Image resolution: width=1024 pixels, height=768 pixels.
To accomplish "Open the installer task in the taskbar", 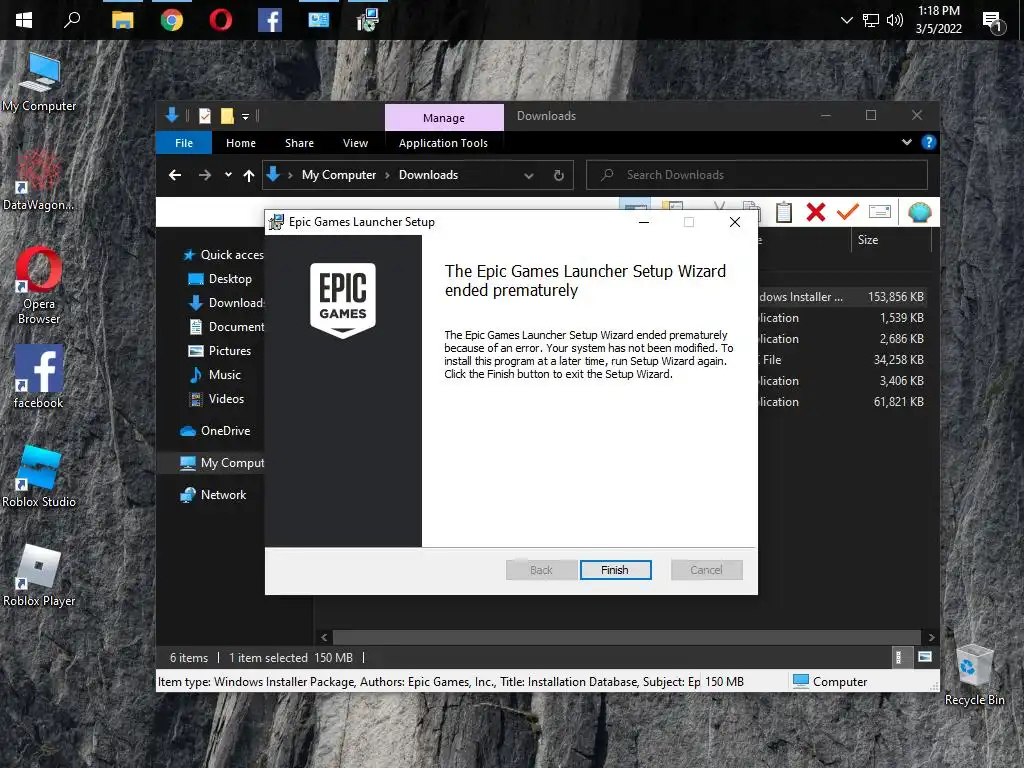I will (368, 20).
